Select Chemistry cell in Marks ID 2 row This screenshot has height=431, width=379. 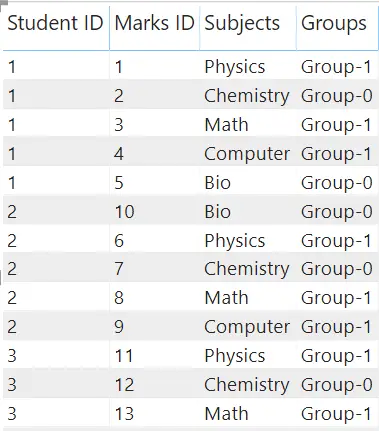click(x=247, y=96)
